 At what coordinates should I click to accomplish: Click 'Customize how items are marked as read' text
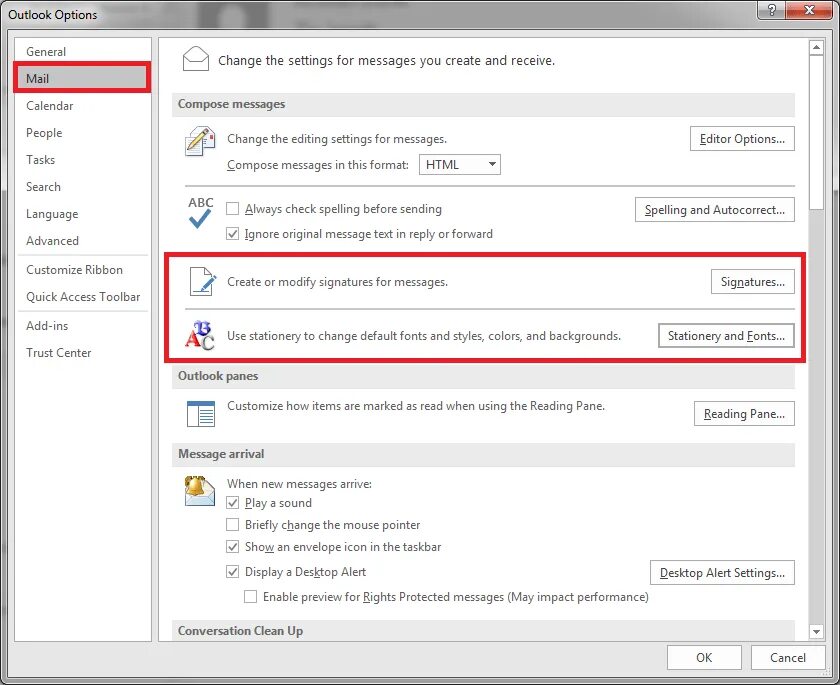416,405
